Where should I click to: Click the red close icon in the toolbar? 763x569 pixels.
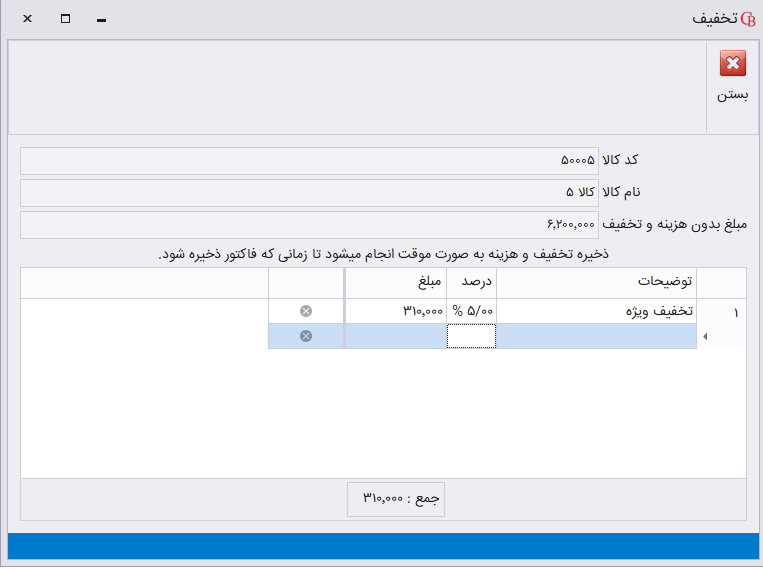[733, 64]
